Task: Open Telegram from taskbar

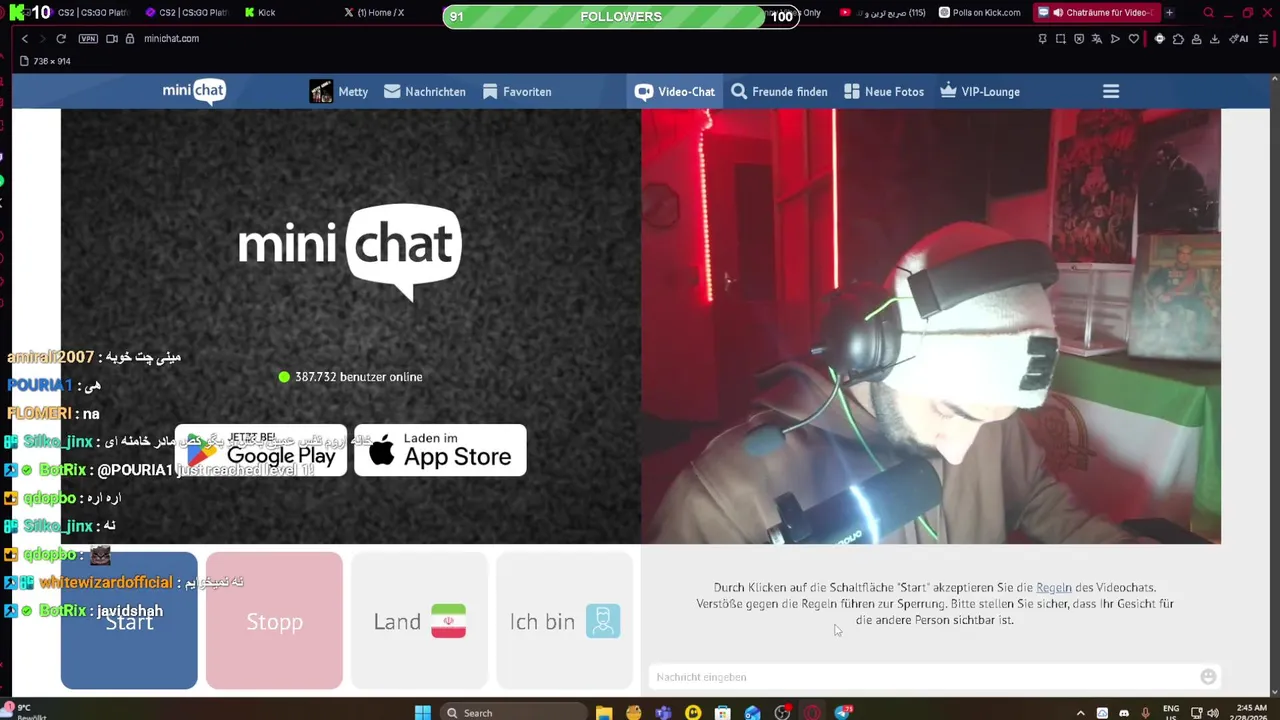Action: (x=843, y=712)
